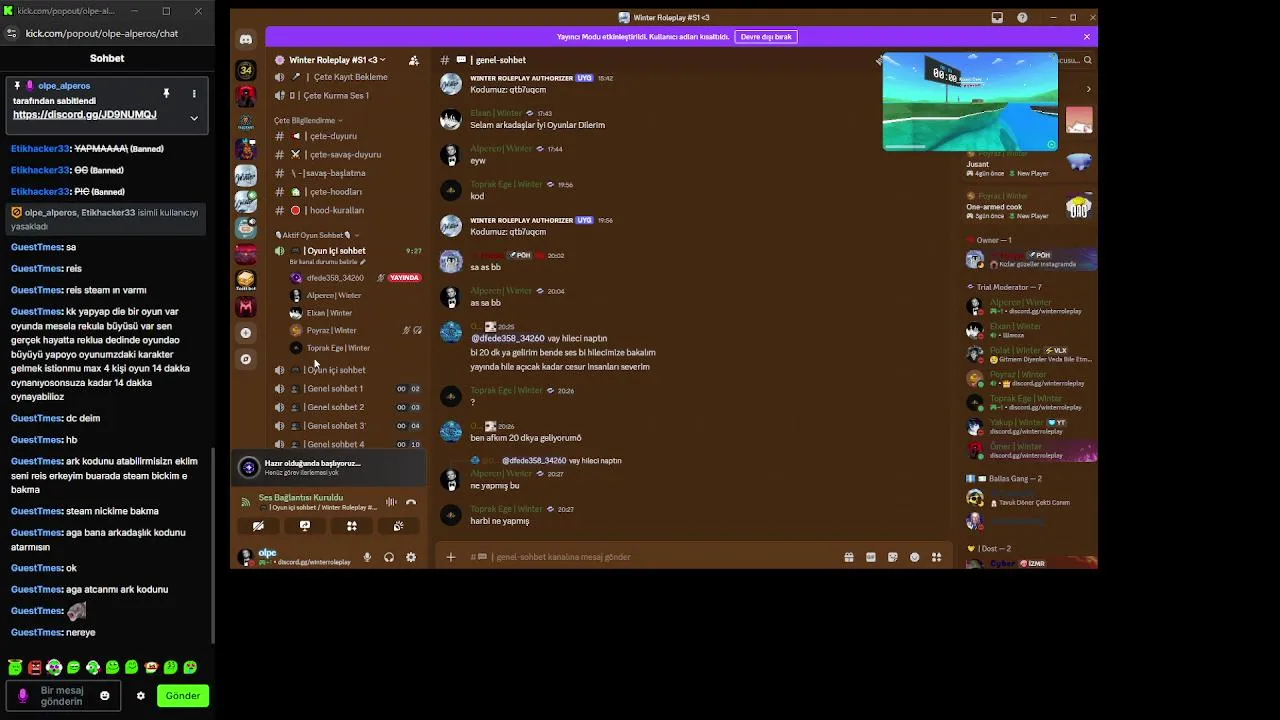Click the Sohbet header in Kick chat
Image resolution: width=1280 pixels, height=720 pixels.
tap(107, 58)
